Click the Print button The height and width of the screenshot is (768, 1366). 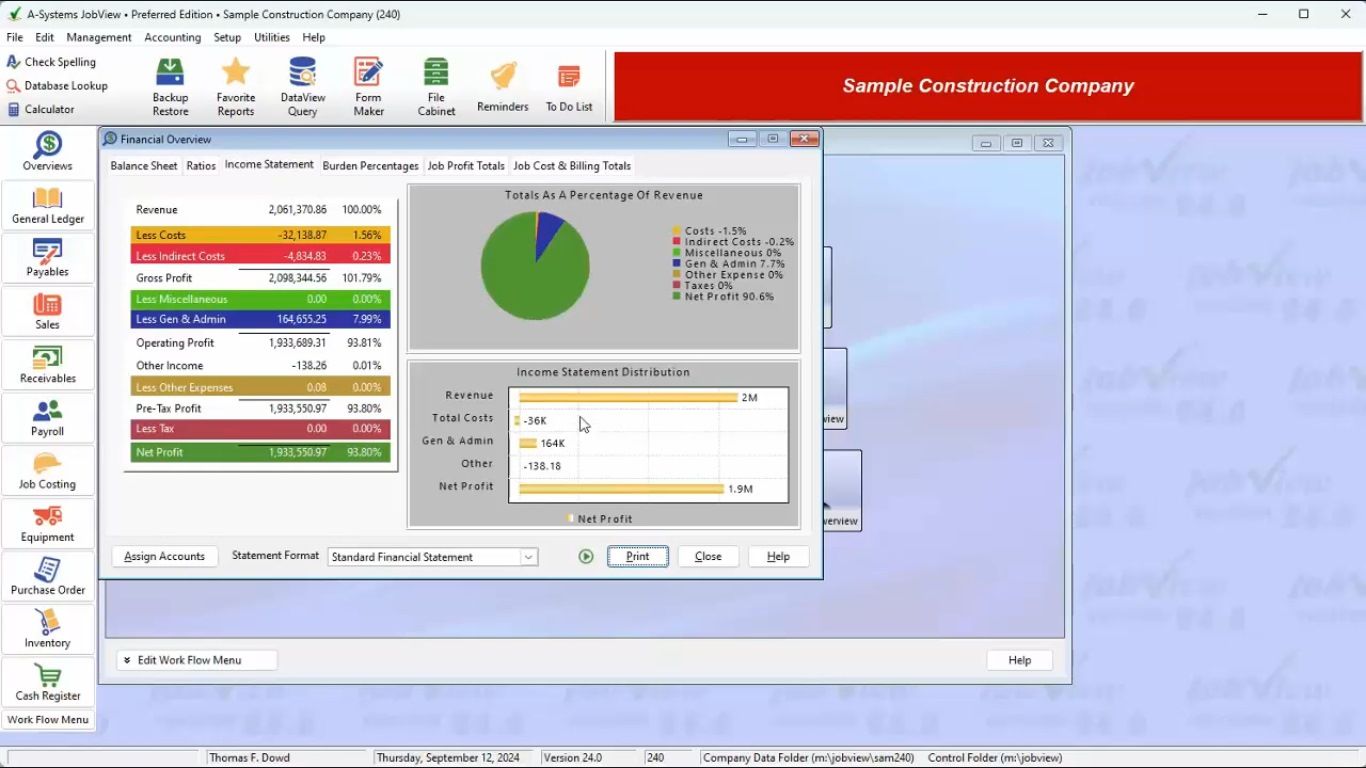click(x=638, y=557)
